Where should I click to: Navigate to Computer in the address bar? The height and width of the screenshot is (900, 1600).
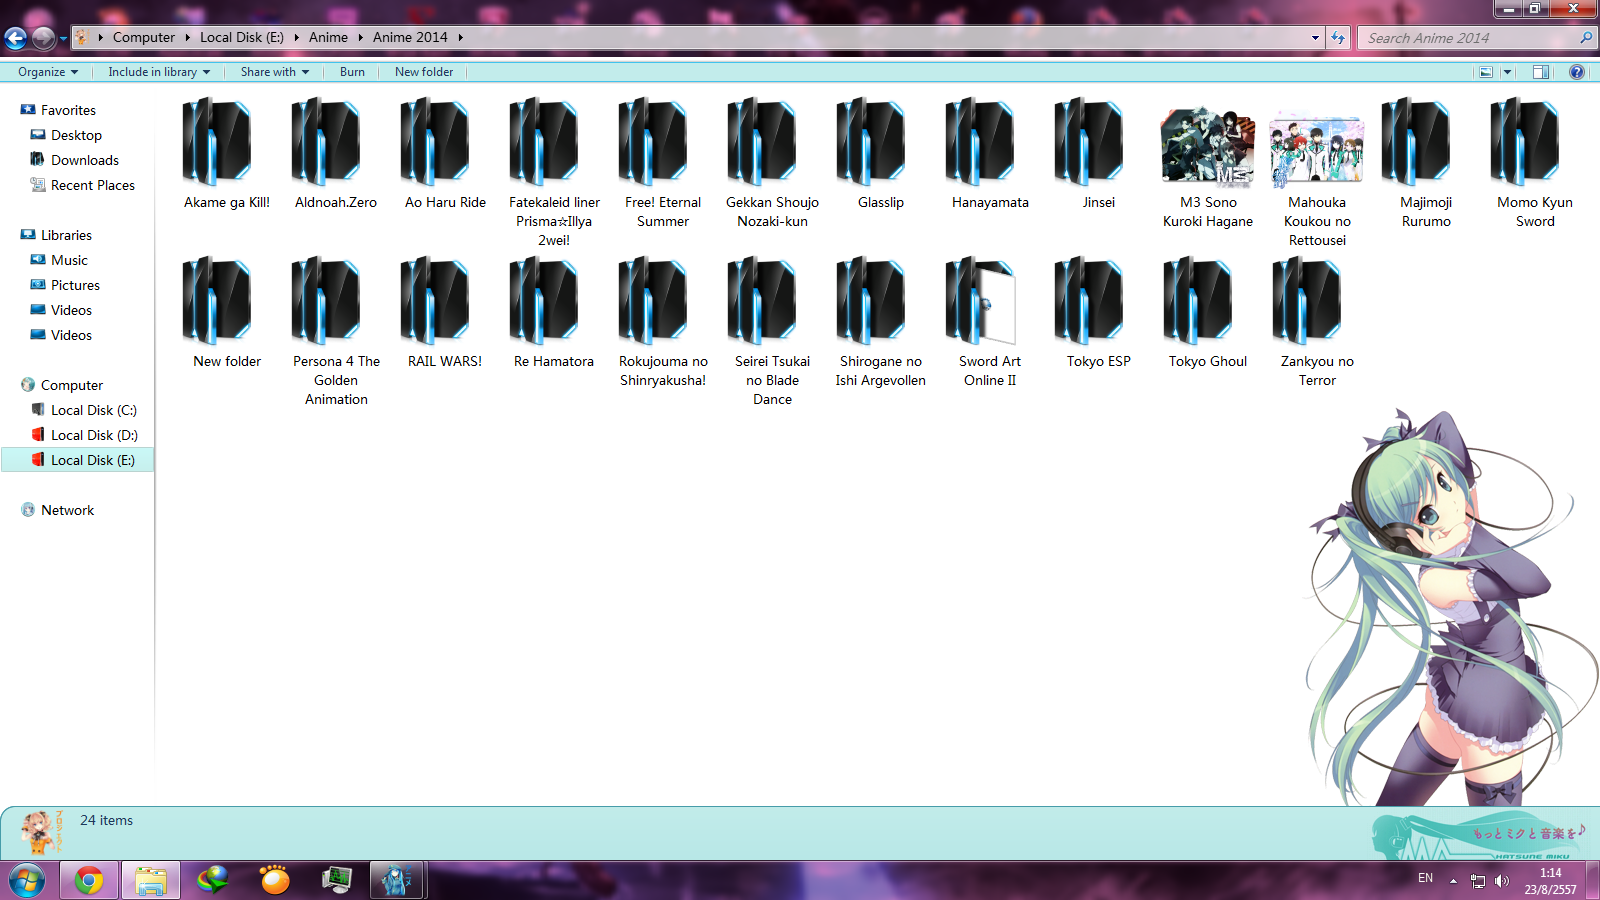(144, 38)
